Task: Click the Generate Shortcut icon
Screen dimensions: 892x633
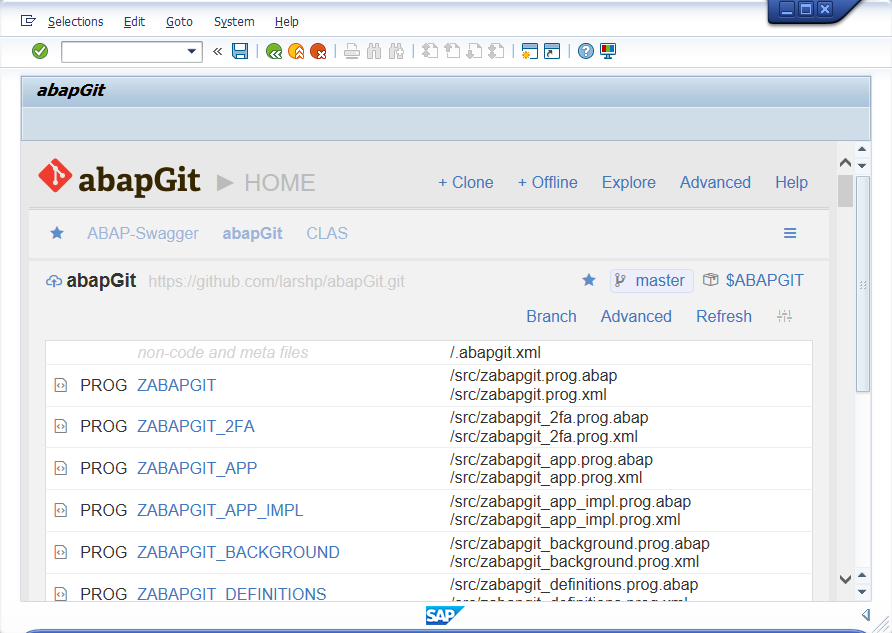Action: [552, 51]
